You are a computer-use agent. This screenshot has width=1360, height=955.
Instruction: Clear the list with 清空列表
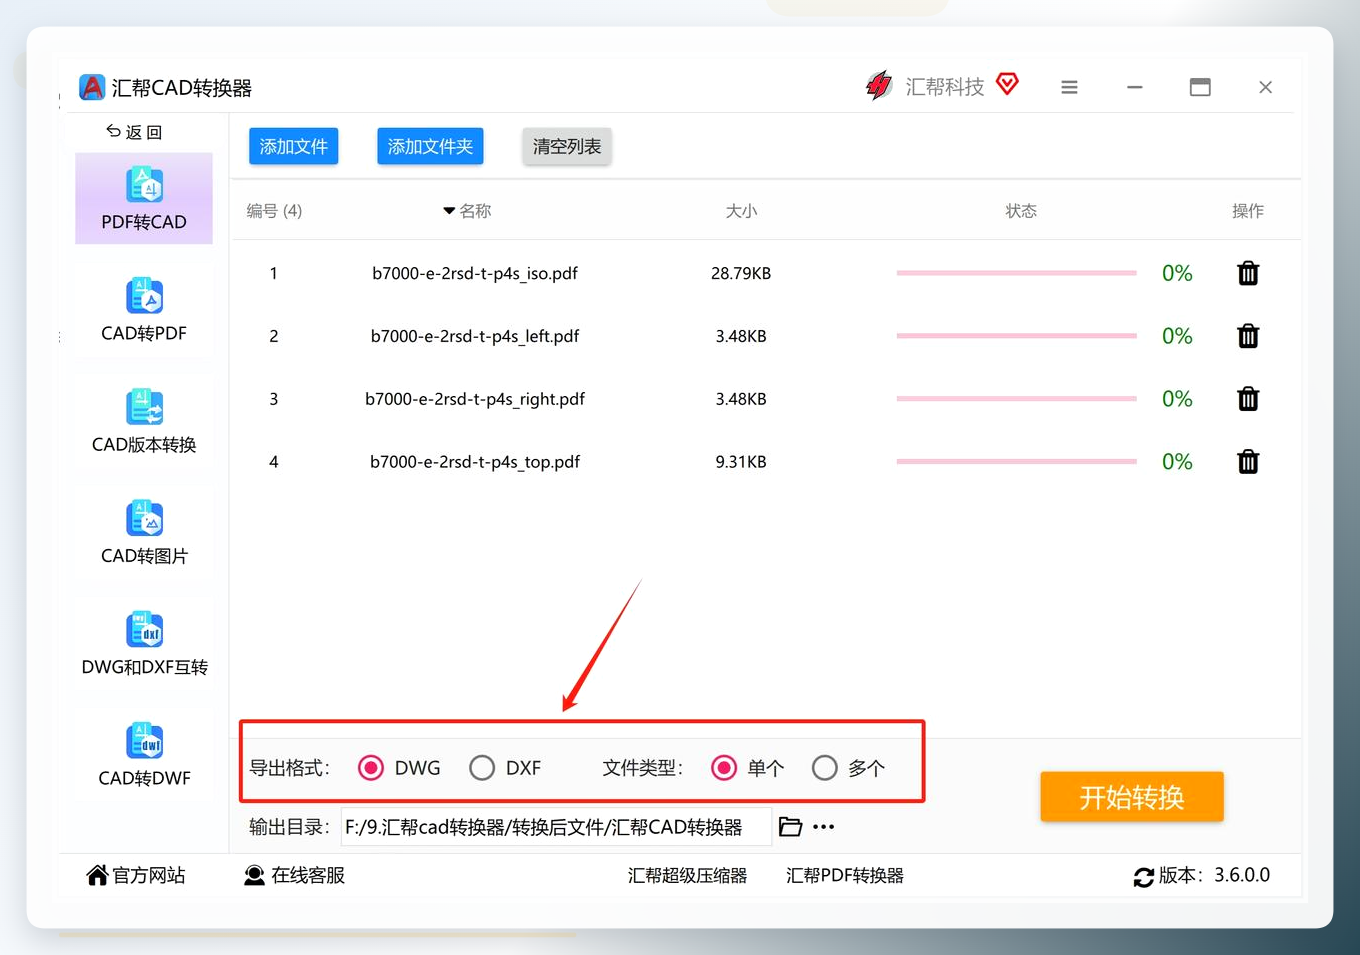[x=567, y=146]
